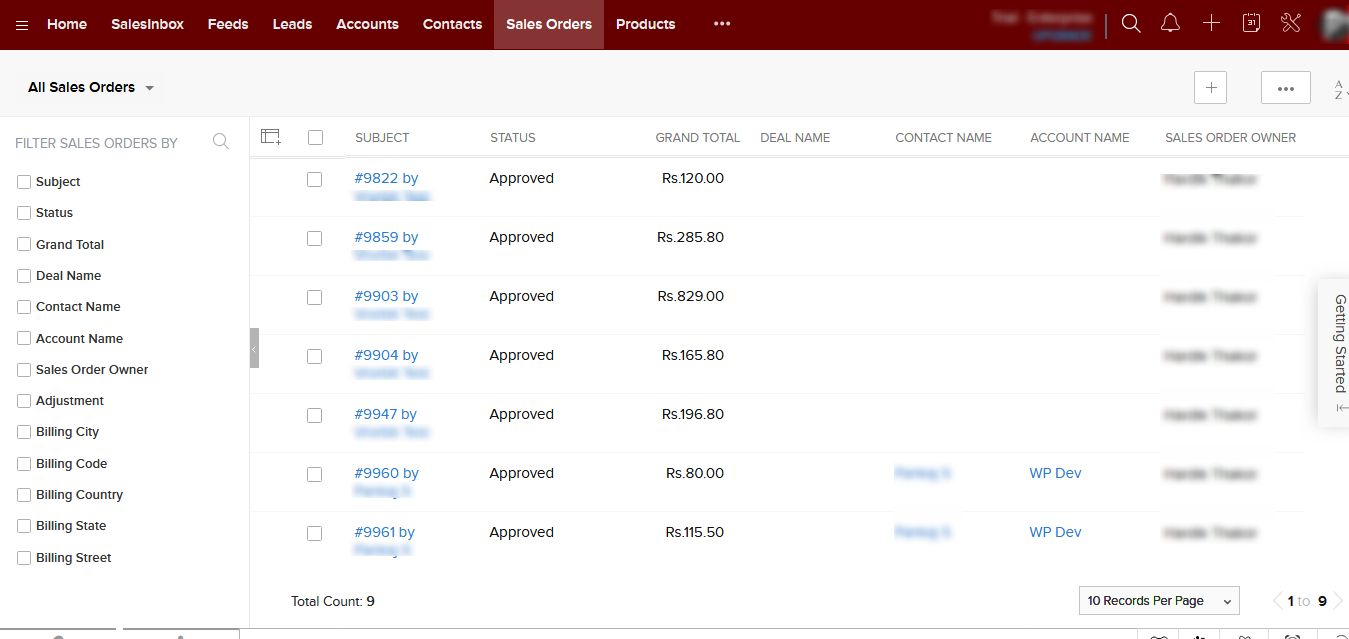This screenshot has height=639, width=1349.
Task: Search filter fields magnifier icon
Action: tap(221, 142)
